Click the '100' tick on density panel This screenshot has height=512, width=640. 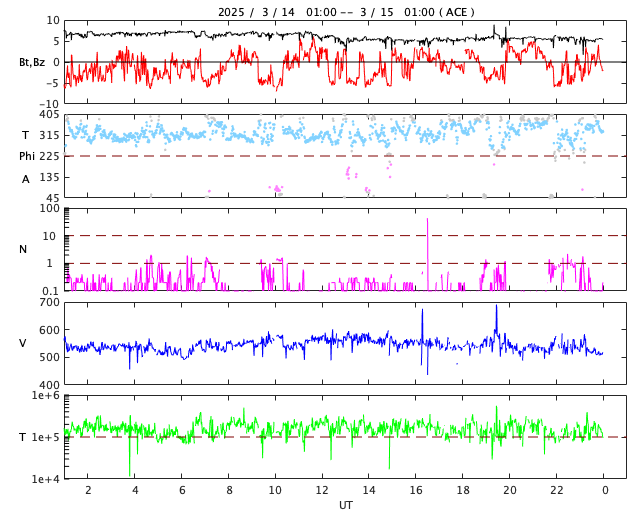point(51,209)
